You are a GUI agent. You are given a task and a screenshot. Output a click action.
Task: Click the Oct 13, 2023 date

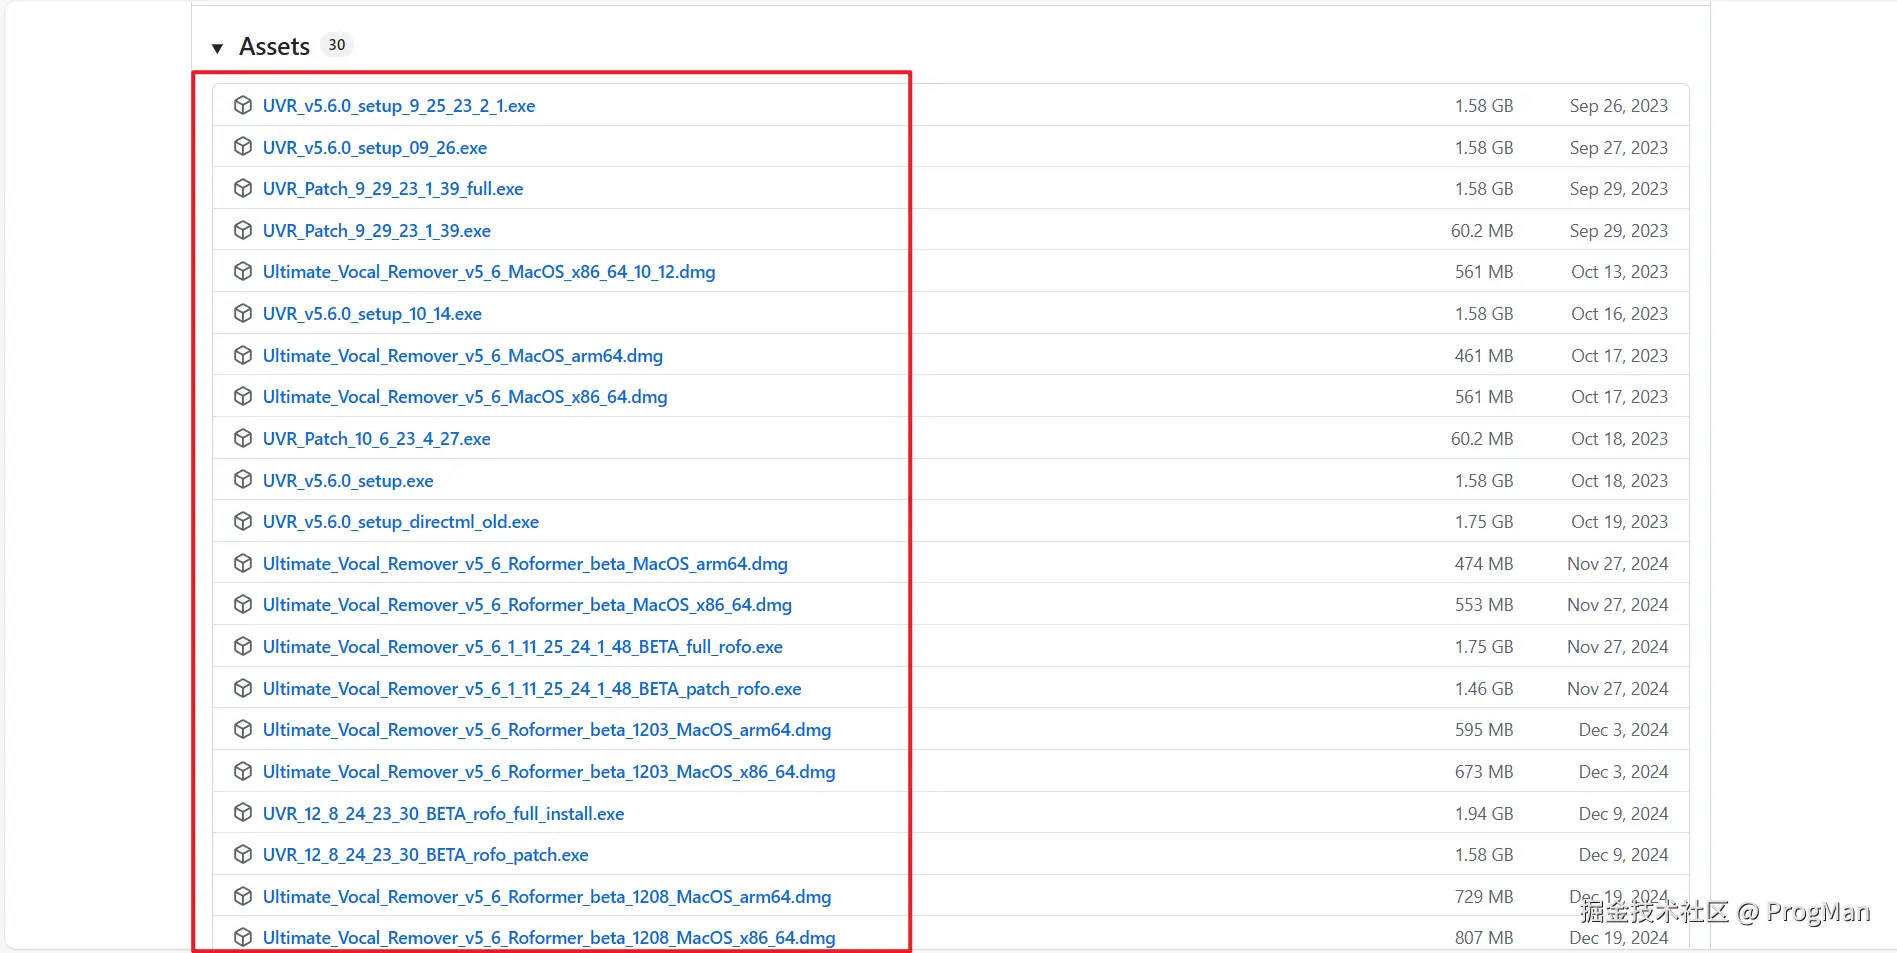click(x=1620, y=272)
